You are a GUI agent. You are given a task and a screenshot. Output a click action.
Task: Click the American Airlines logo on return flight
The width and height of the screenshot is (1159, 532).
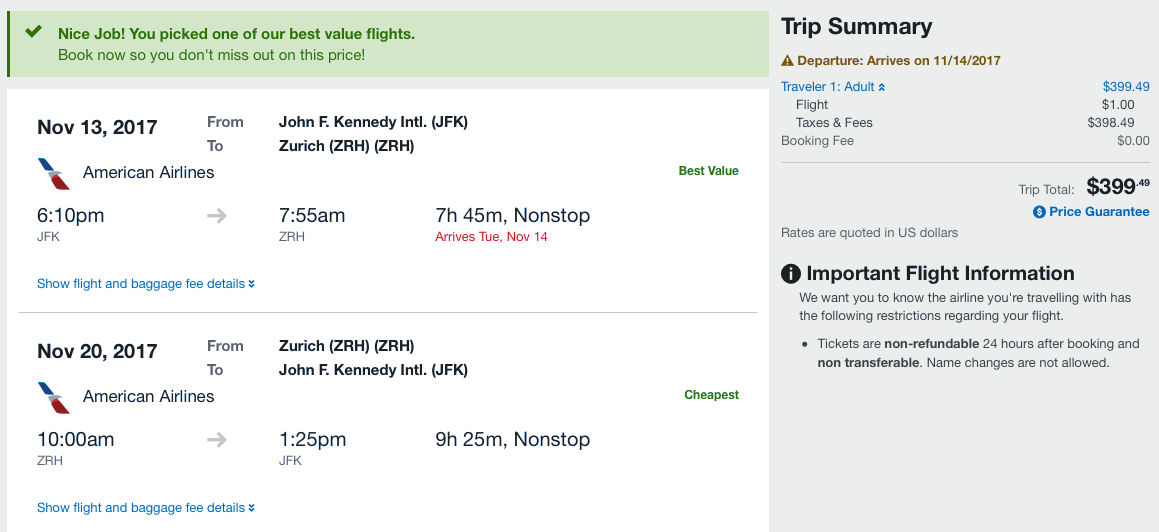(x=53, y=397)
